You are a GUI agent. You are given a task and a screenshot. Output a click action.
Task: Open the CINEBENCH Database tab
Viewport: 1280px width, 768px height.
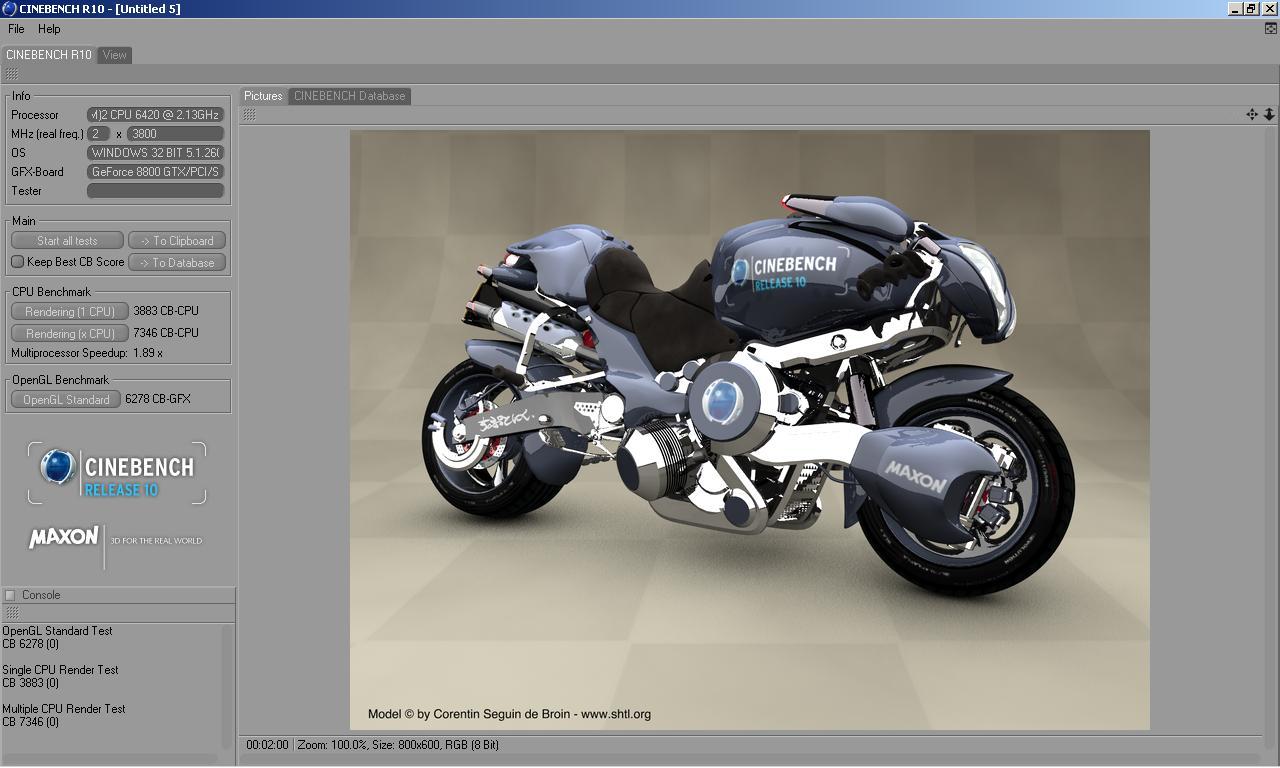click(x=349, y=96)
